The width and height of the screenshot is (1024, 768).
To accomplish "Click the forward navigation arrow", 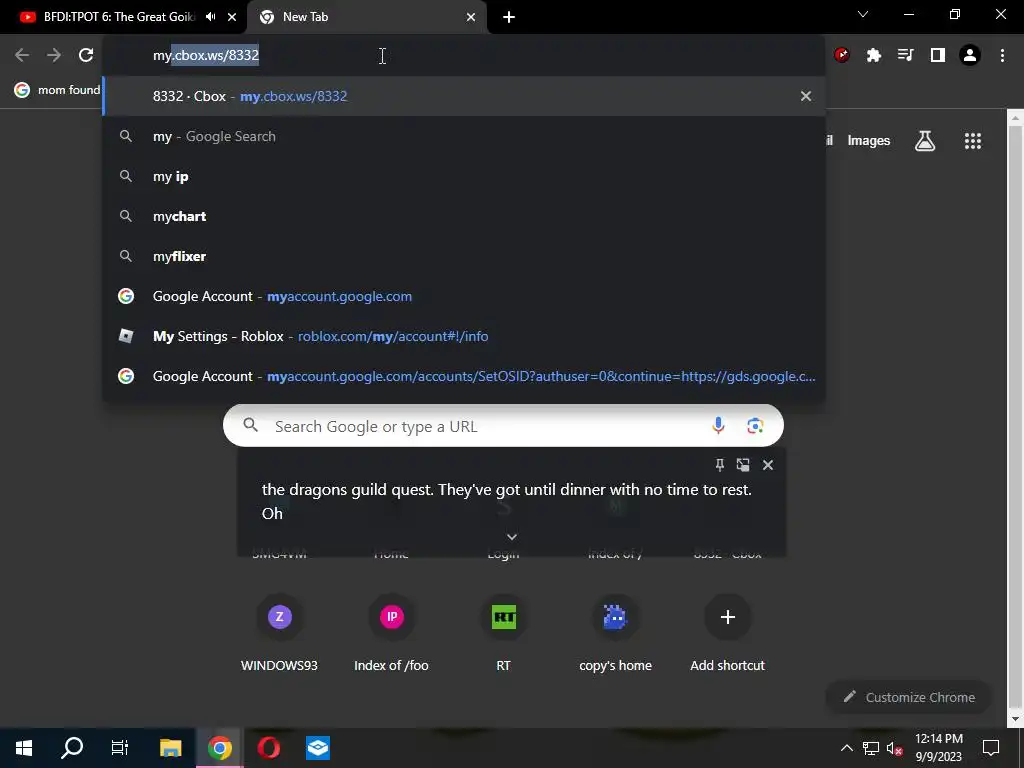I will click(x=54, y=56).
